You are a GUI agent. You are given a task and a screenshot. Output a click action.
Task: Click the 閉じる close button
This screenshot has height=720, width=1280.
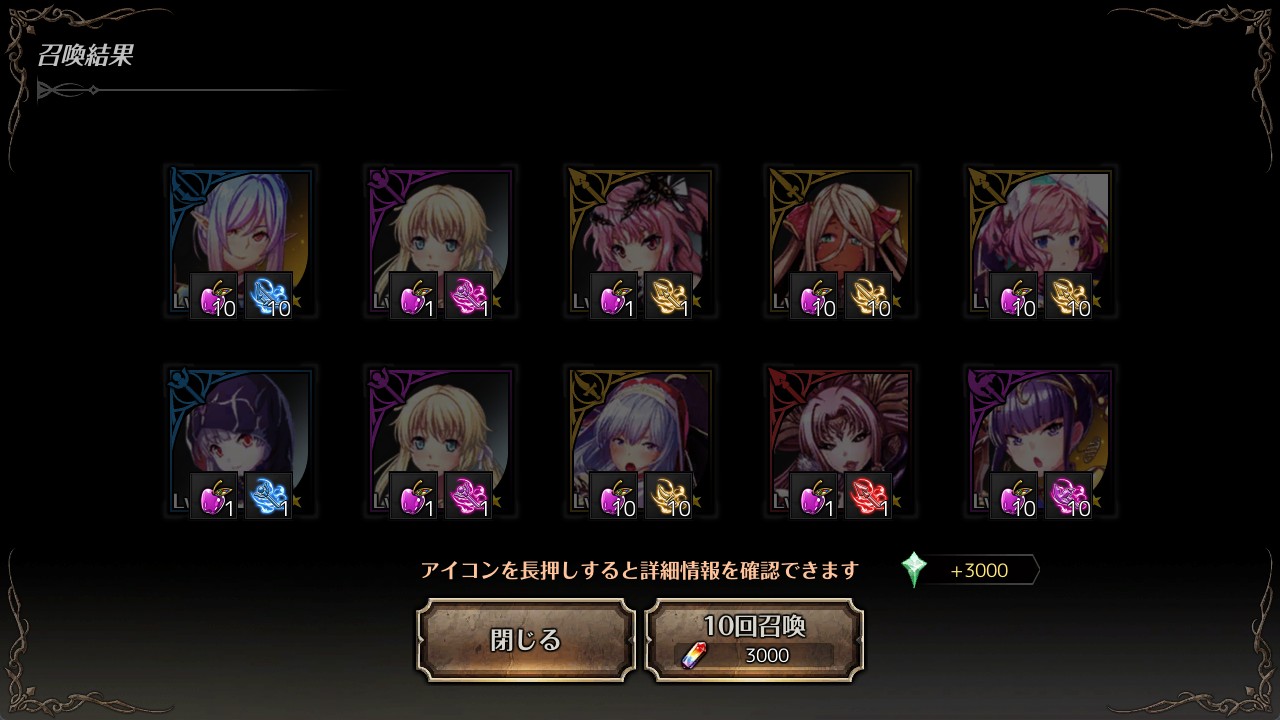526,640
